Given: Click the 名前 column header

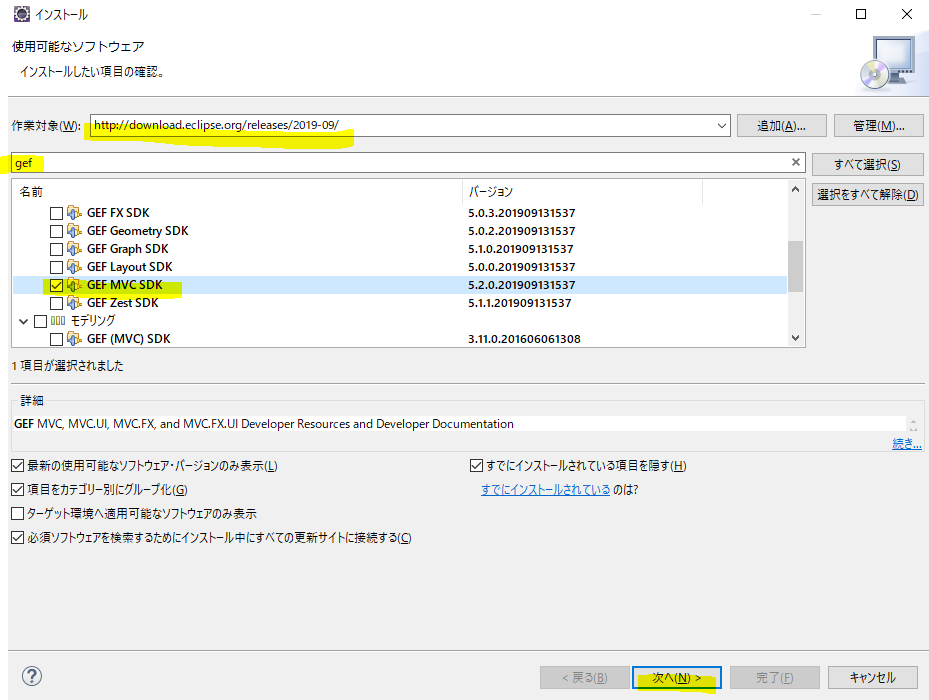Looking at the screenshot, I should tap(237, 191).
